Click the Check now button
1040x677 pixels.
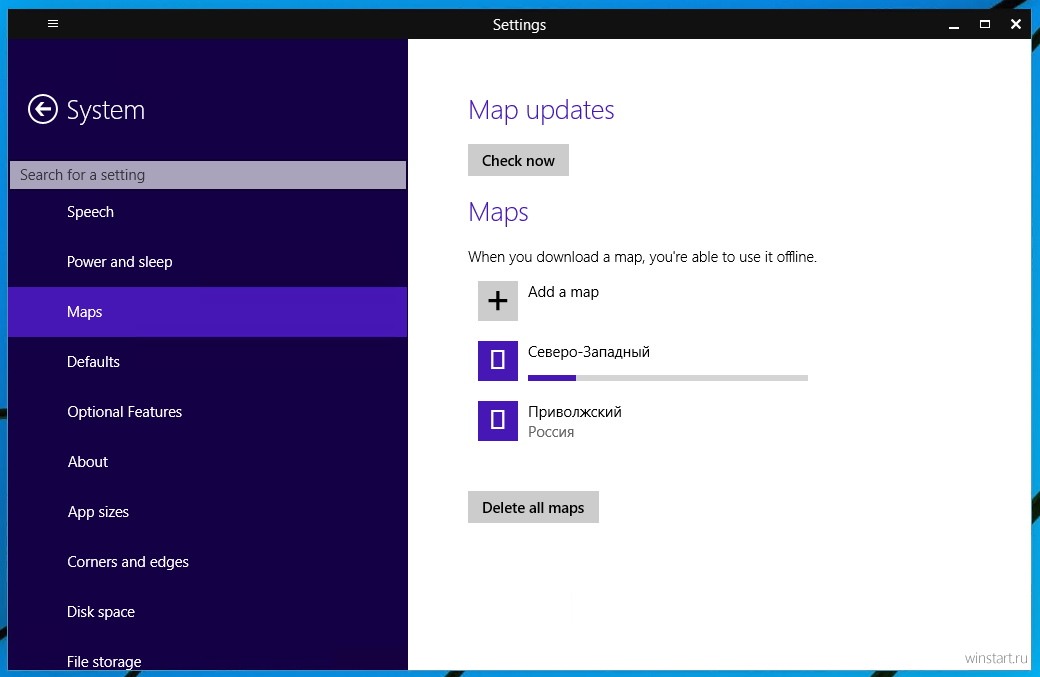518,160
